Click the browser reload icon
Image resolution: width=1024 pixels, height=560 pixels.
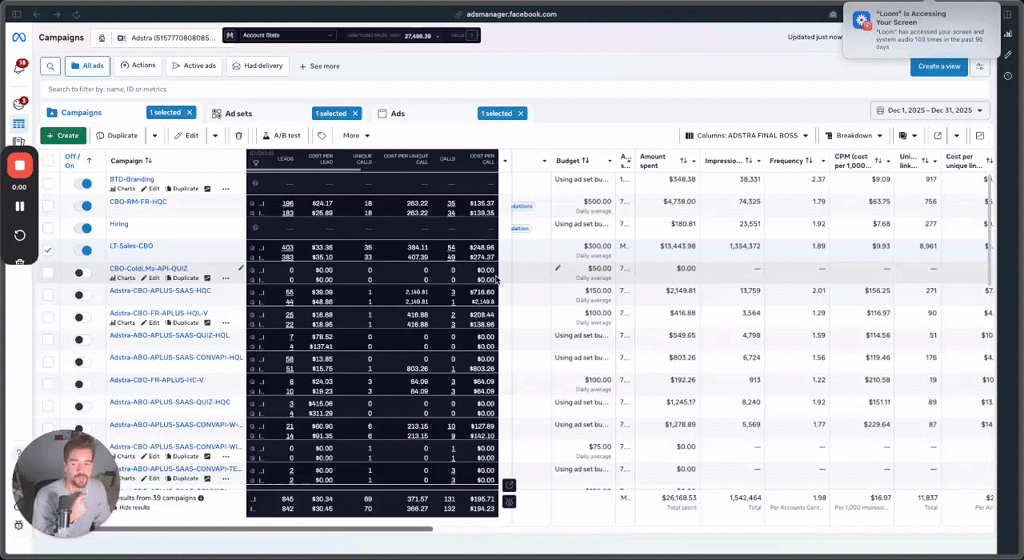point(76,14)
